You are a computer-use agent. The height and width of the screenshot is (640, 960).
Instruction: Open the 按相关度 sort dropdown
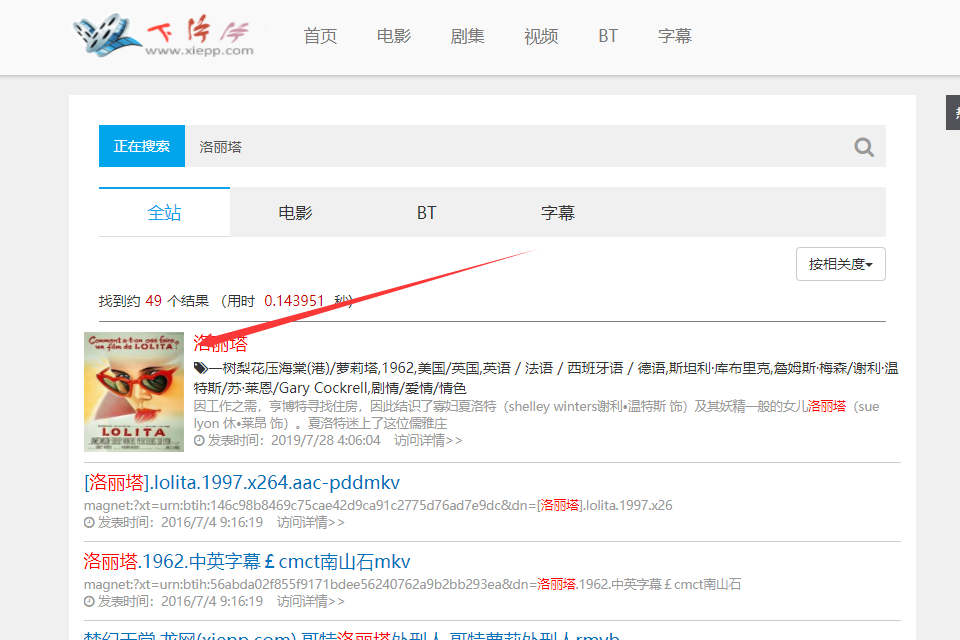coord(840,263)
